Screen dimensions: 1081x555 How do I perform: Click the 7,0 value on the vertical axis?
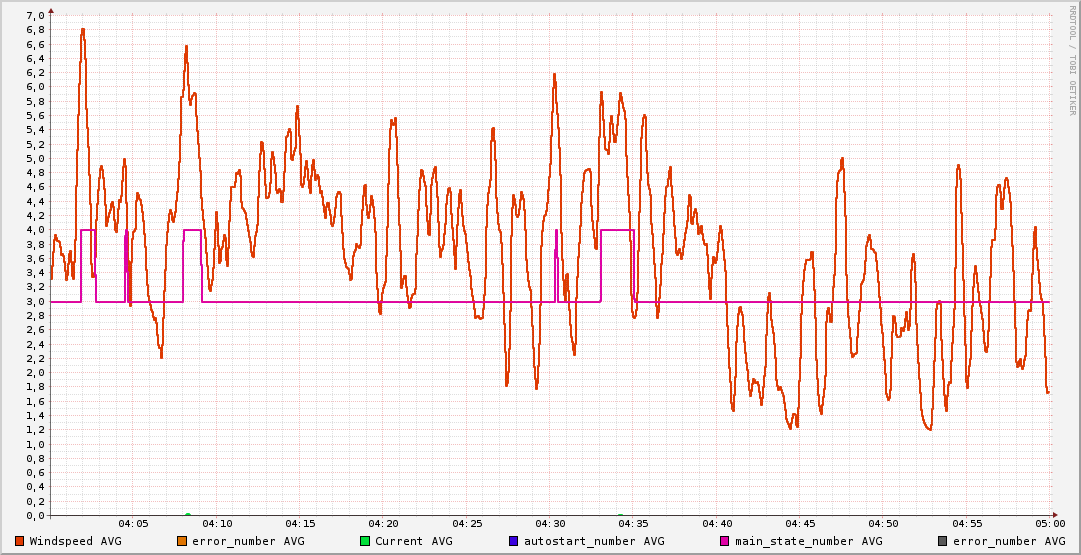(x=35, y=15)
